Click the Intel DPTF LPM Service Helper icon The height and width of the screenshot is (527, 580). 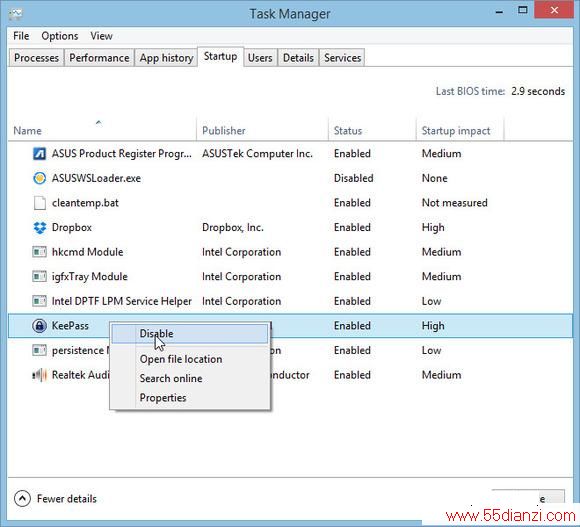(x=40, y=301)
